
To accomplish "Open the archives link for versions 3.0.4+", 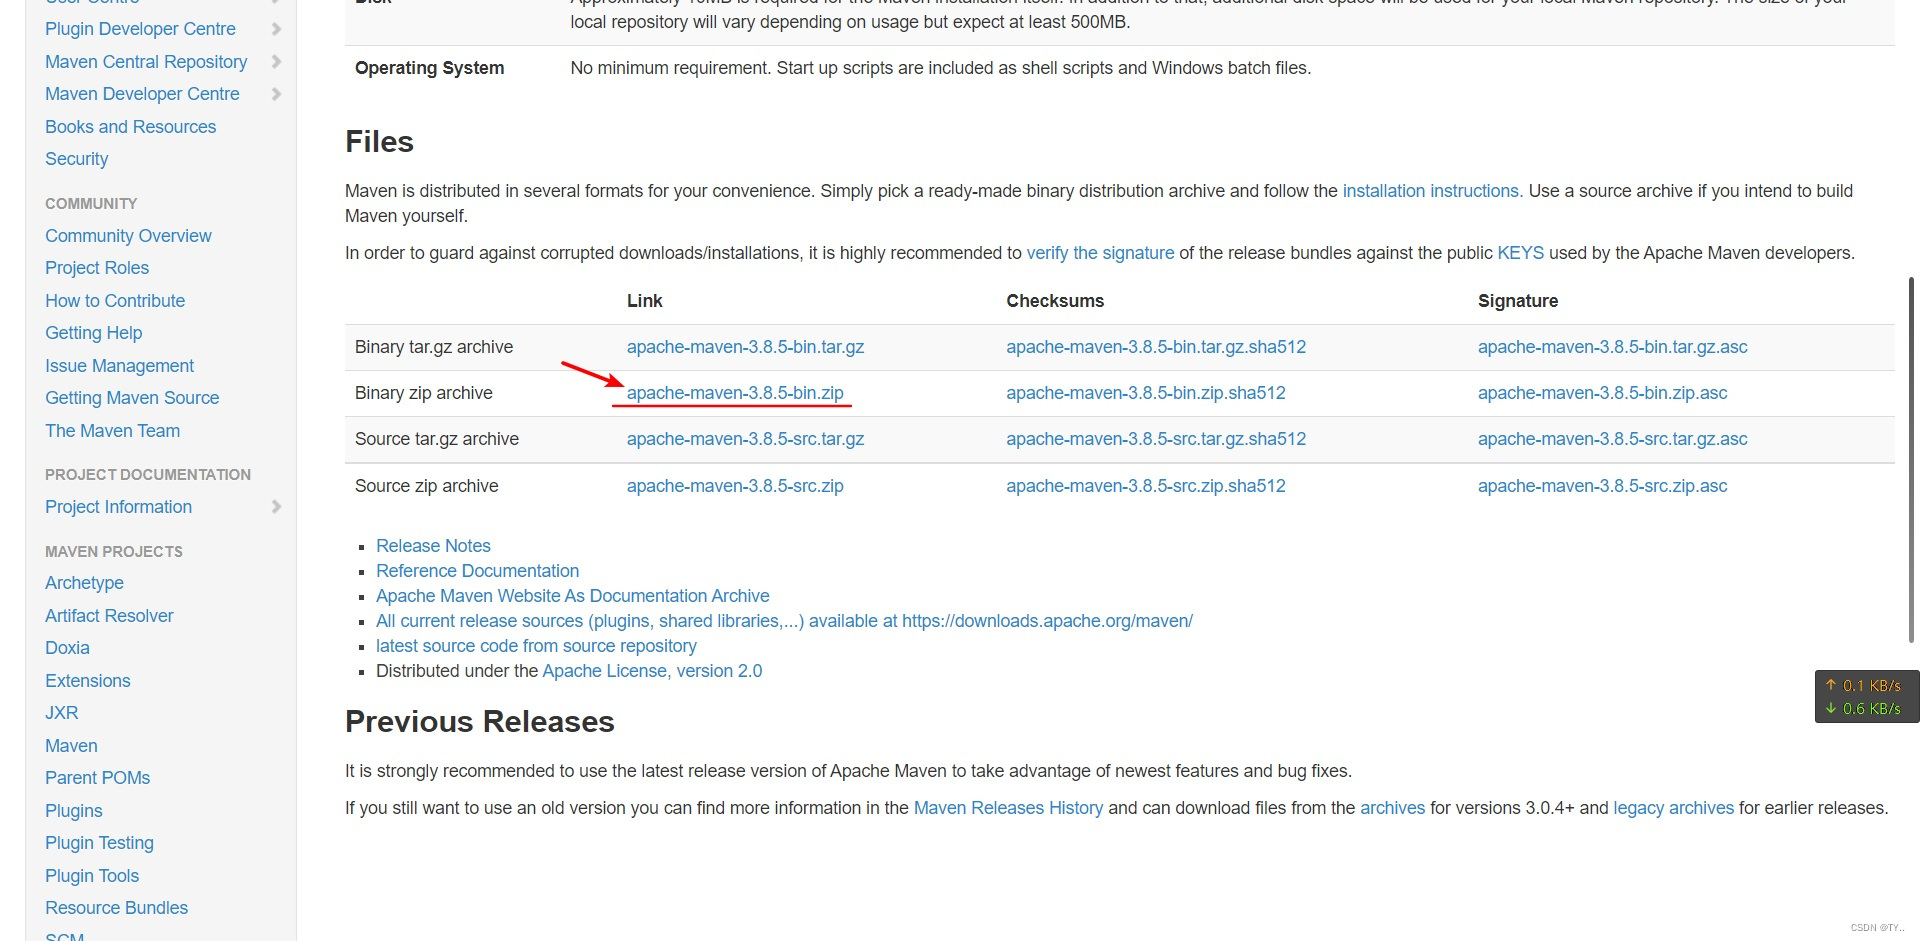I will [1392, 808].
